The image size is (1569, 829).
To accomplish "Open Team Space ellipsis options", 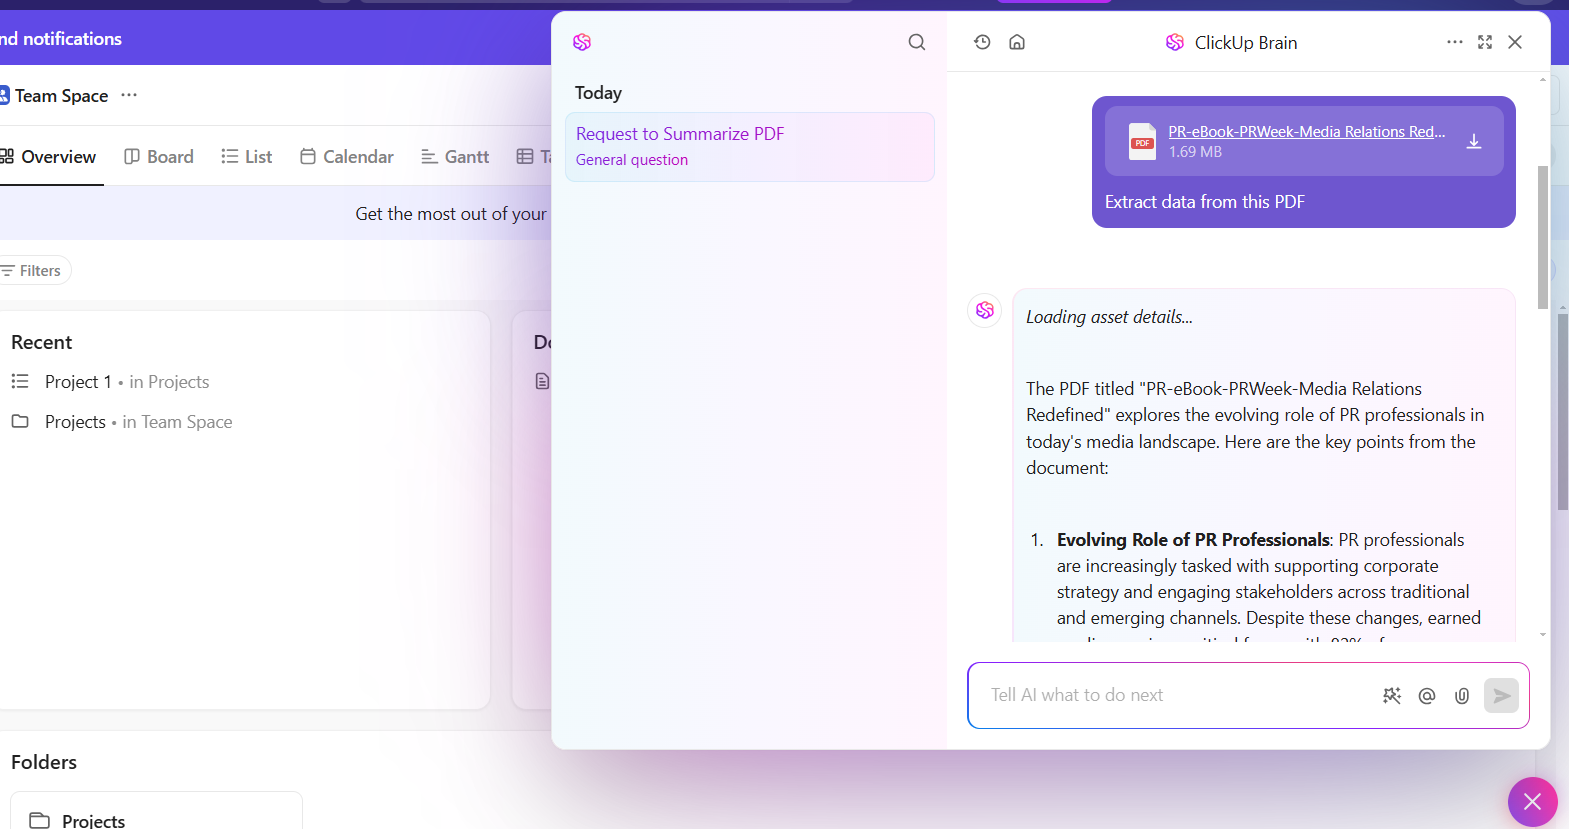I will [129, 95].
